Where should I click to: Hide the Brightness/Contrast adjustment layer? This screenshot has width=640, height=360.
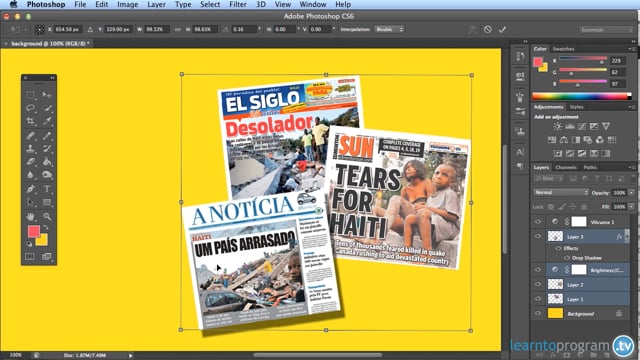pos(538,269)
